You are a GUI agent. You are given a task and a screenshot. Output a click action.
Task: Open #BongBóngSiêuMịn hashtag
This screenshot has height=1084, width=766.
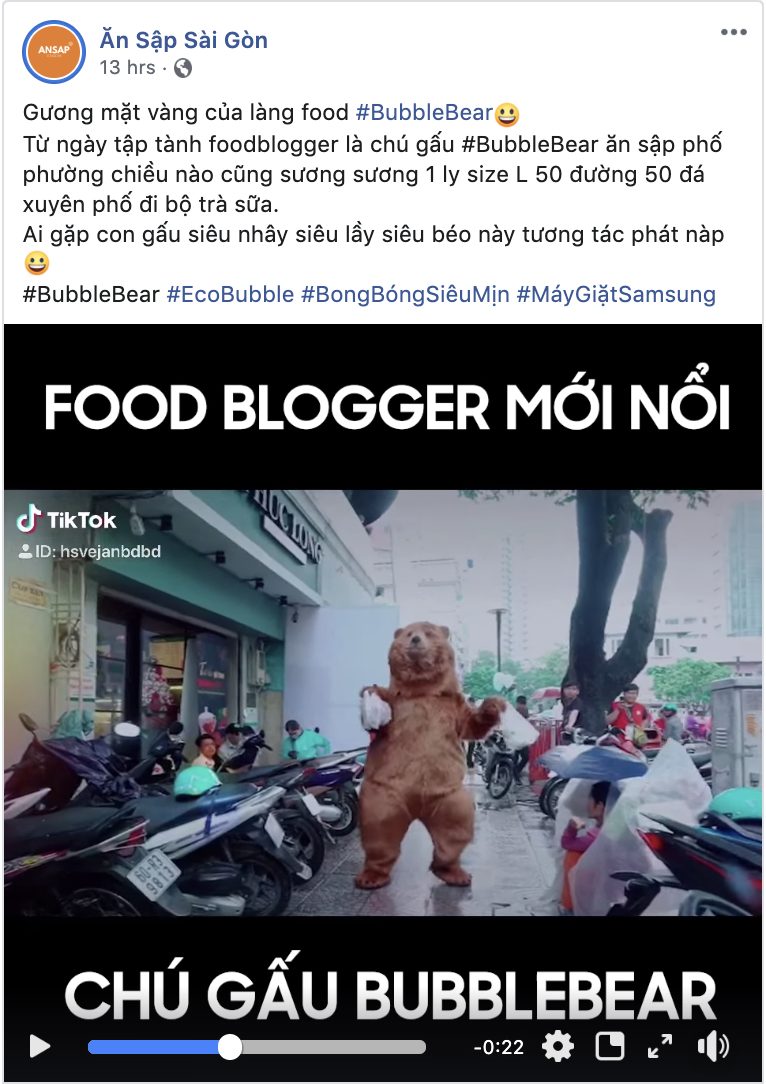(405, 295)
